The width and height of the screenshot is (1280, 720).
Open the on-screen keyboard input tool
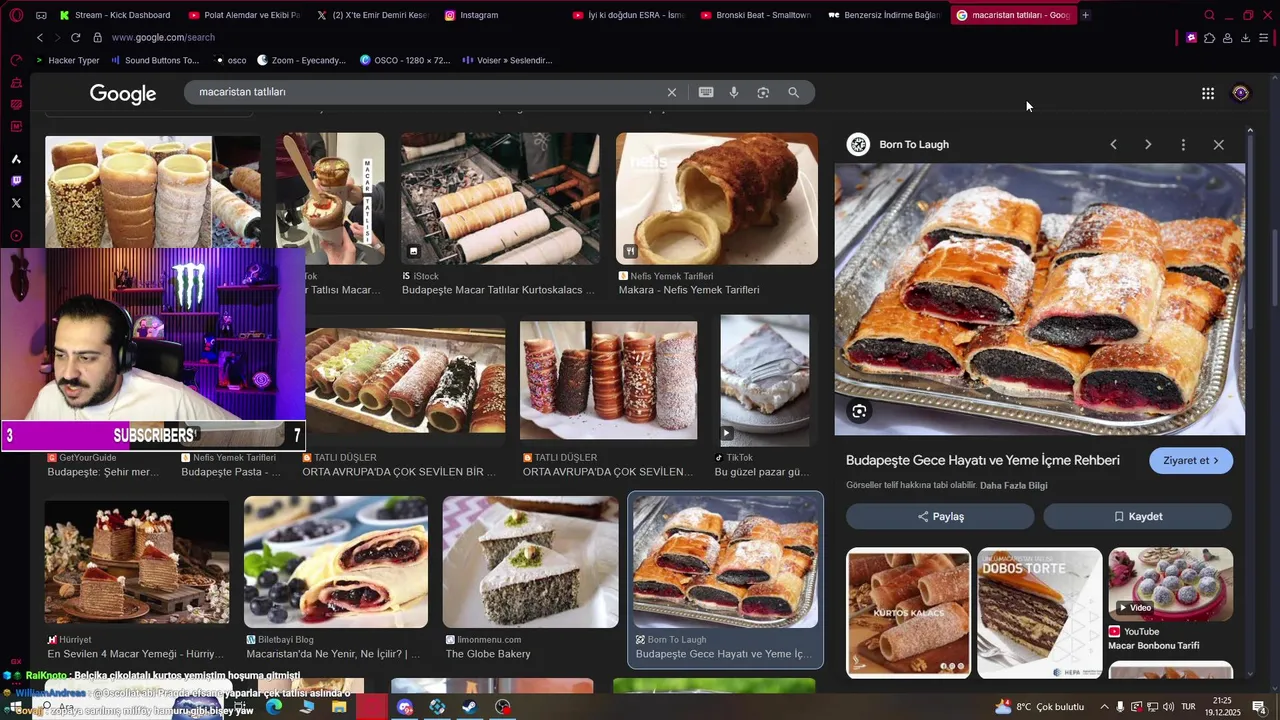click(706, 92)
